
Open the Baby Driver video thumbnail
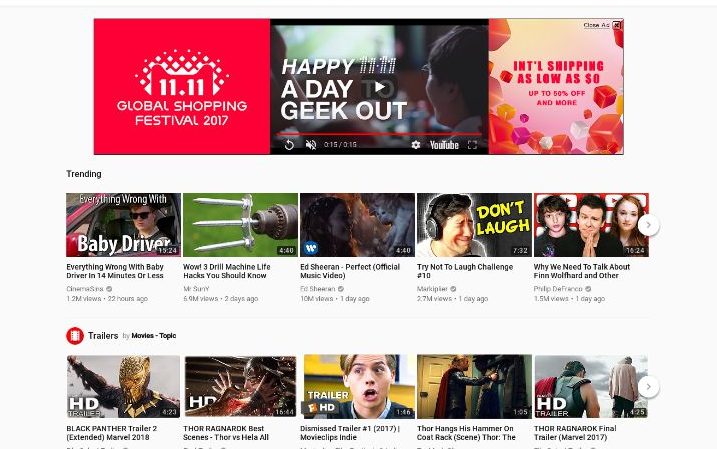pyautogui.click(x=123, y=224)
